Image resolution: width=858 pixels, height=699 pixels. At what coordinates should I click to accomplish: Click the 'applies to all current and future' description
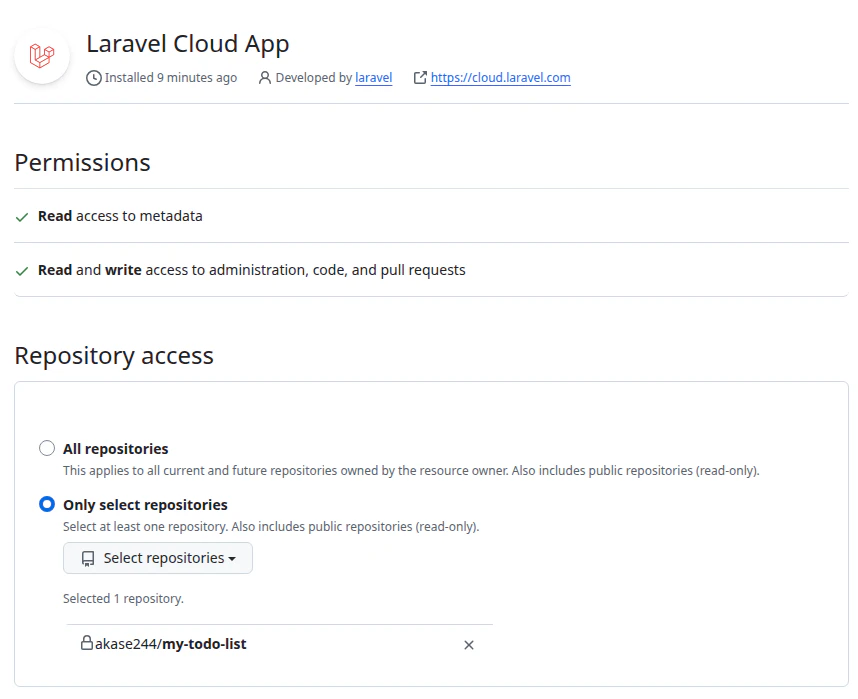(411, 471)
